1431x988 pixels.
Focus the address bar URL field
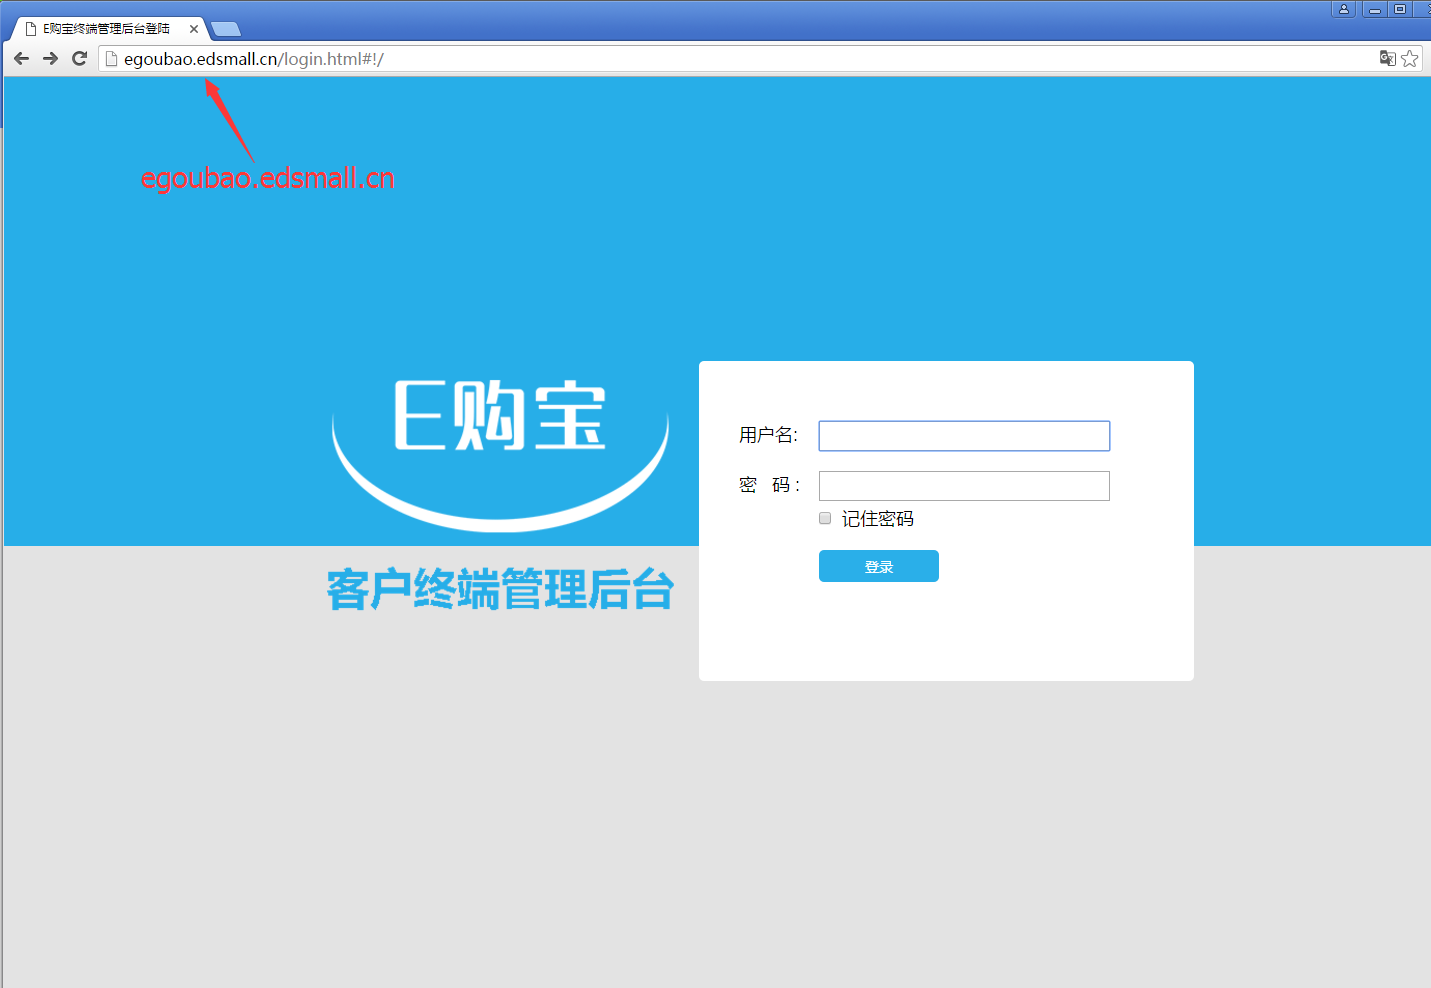pyautogui.click(x=740, y=59)
